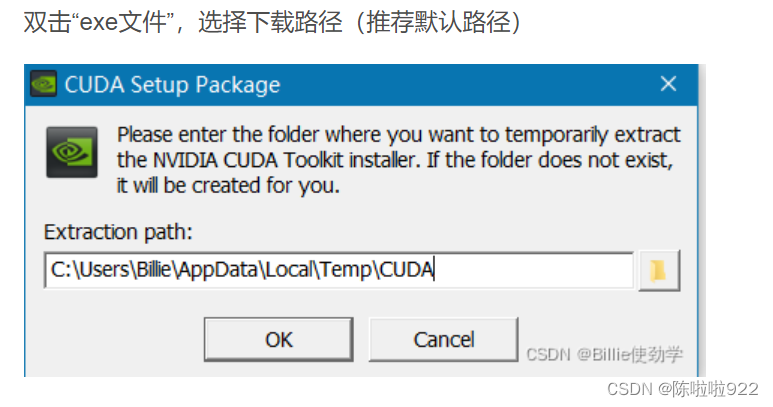Click the "Local" segment in extraction path
The width and height of the screenshot is (773, 407).
point(289,270)
